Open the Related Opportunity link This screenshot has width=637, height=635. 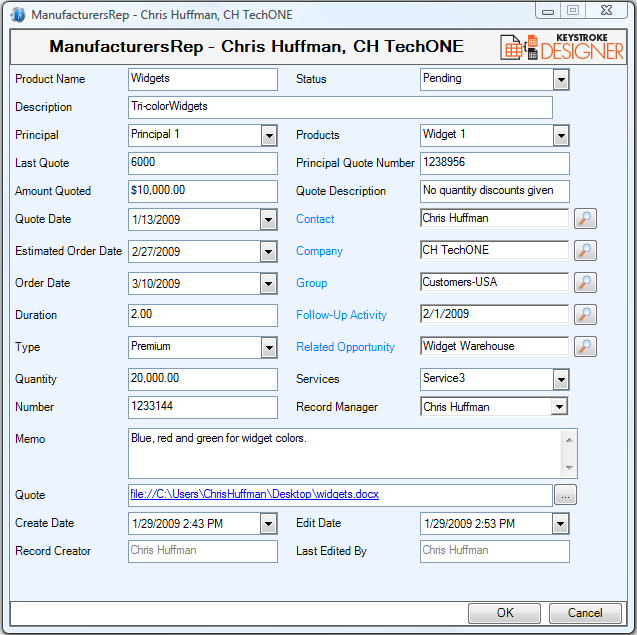coord(345,347)
